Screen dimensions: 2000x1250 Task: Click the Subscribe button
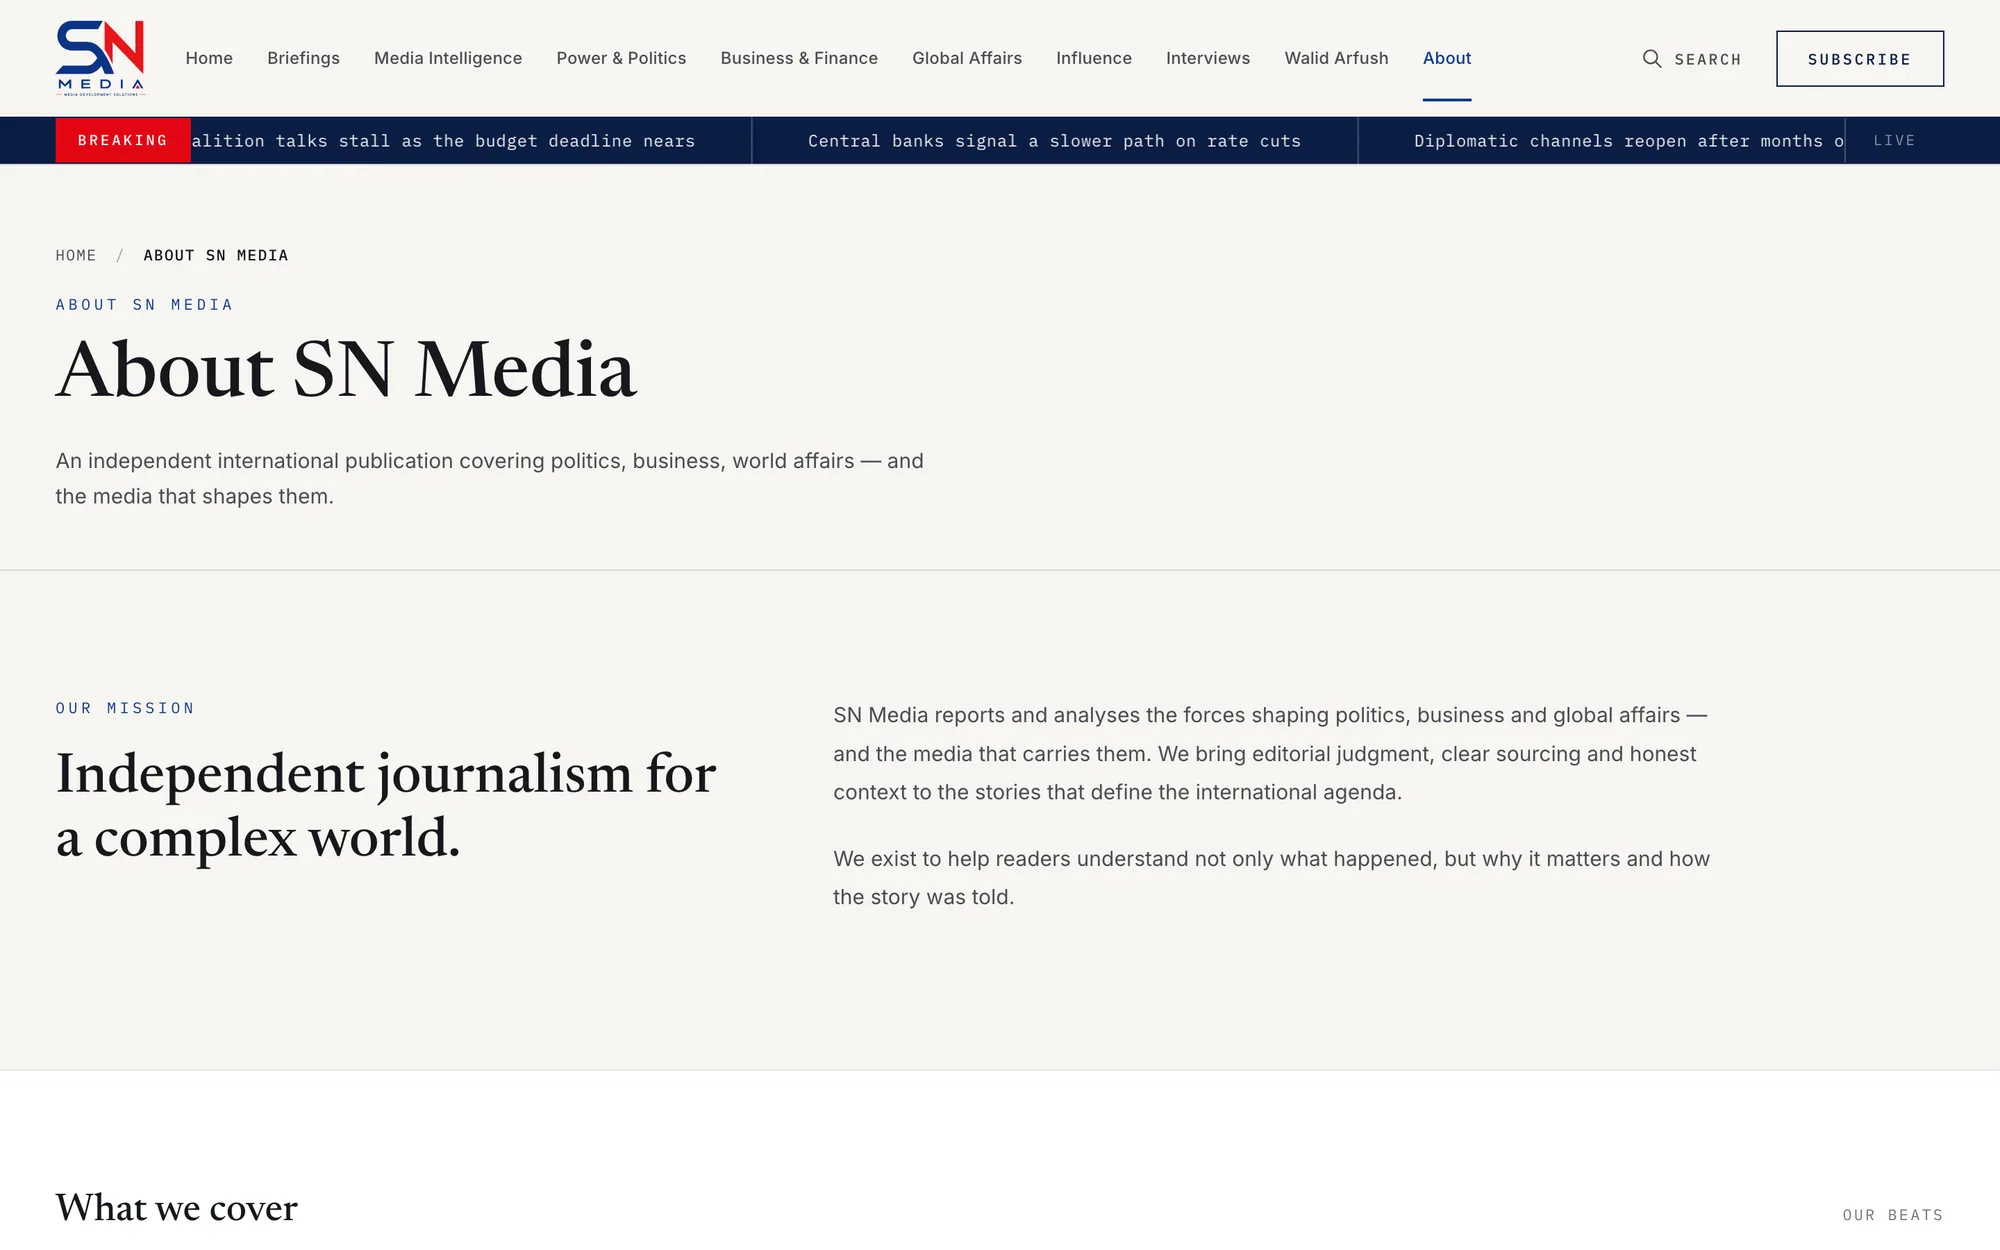click(x=1860, y=59)
